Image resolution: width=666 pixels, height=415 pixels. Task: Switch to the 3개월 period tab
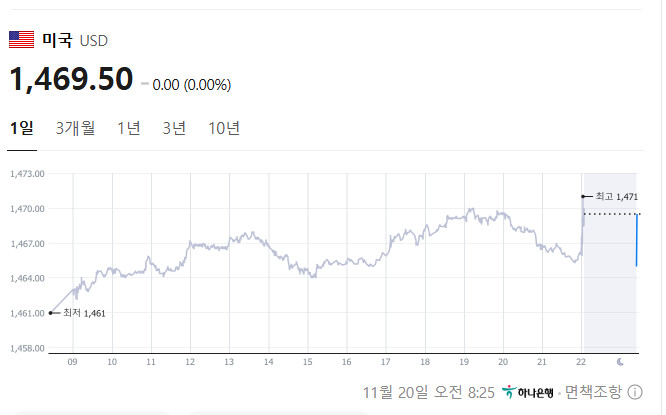[76, 128]
